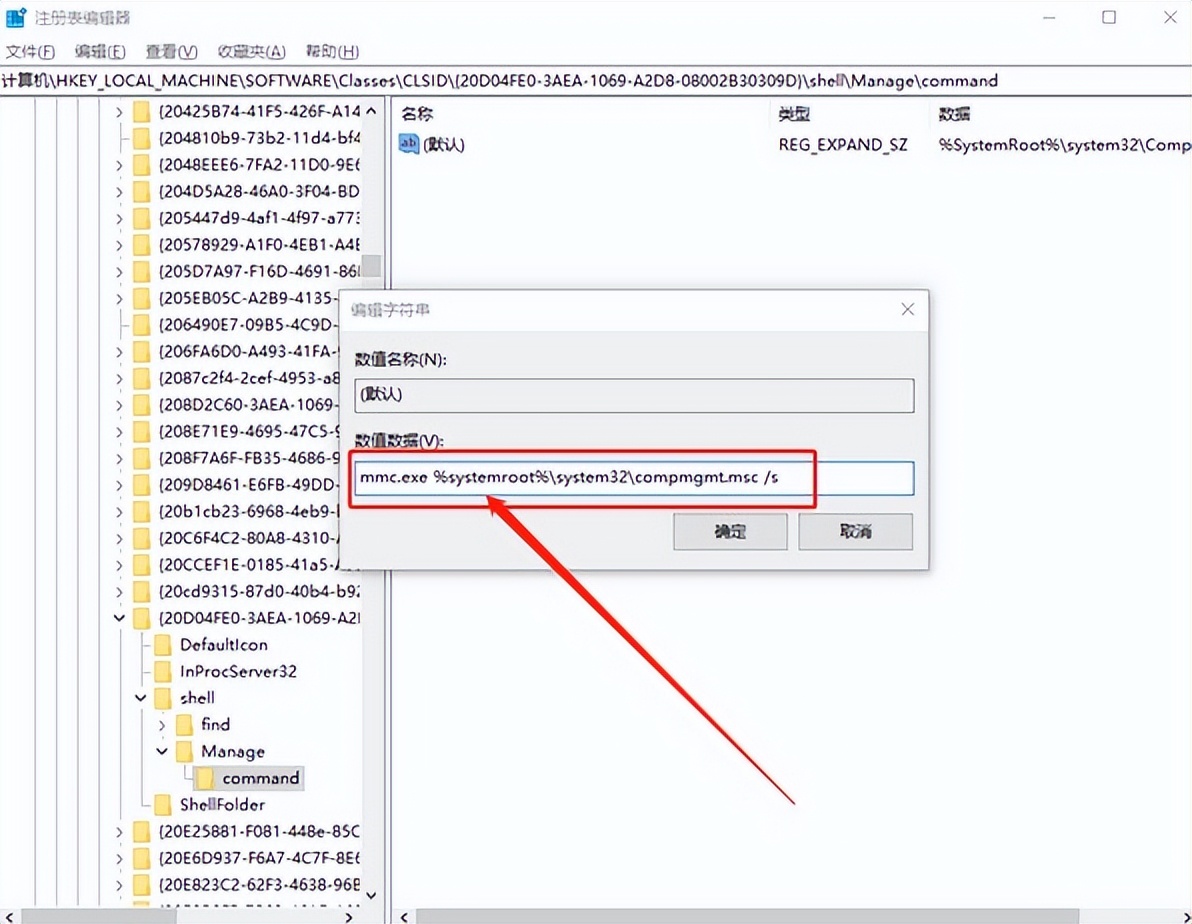Select the {20D04FE0-3AEA-1069 tree key label
Screen dimensions: 1192x924
[x=258, y=618]
